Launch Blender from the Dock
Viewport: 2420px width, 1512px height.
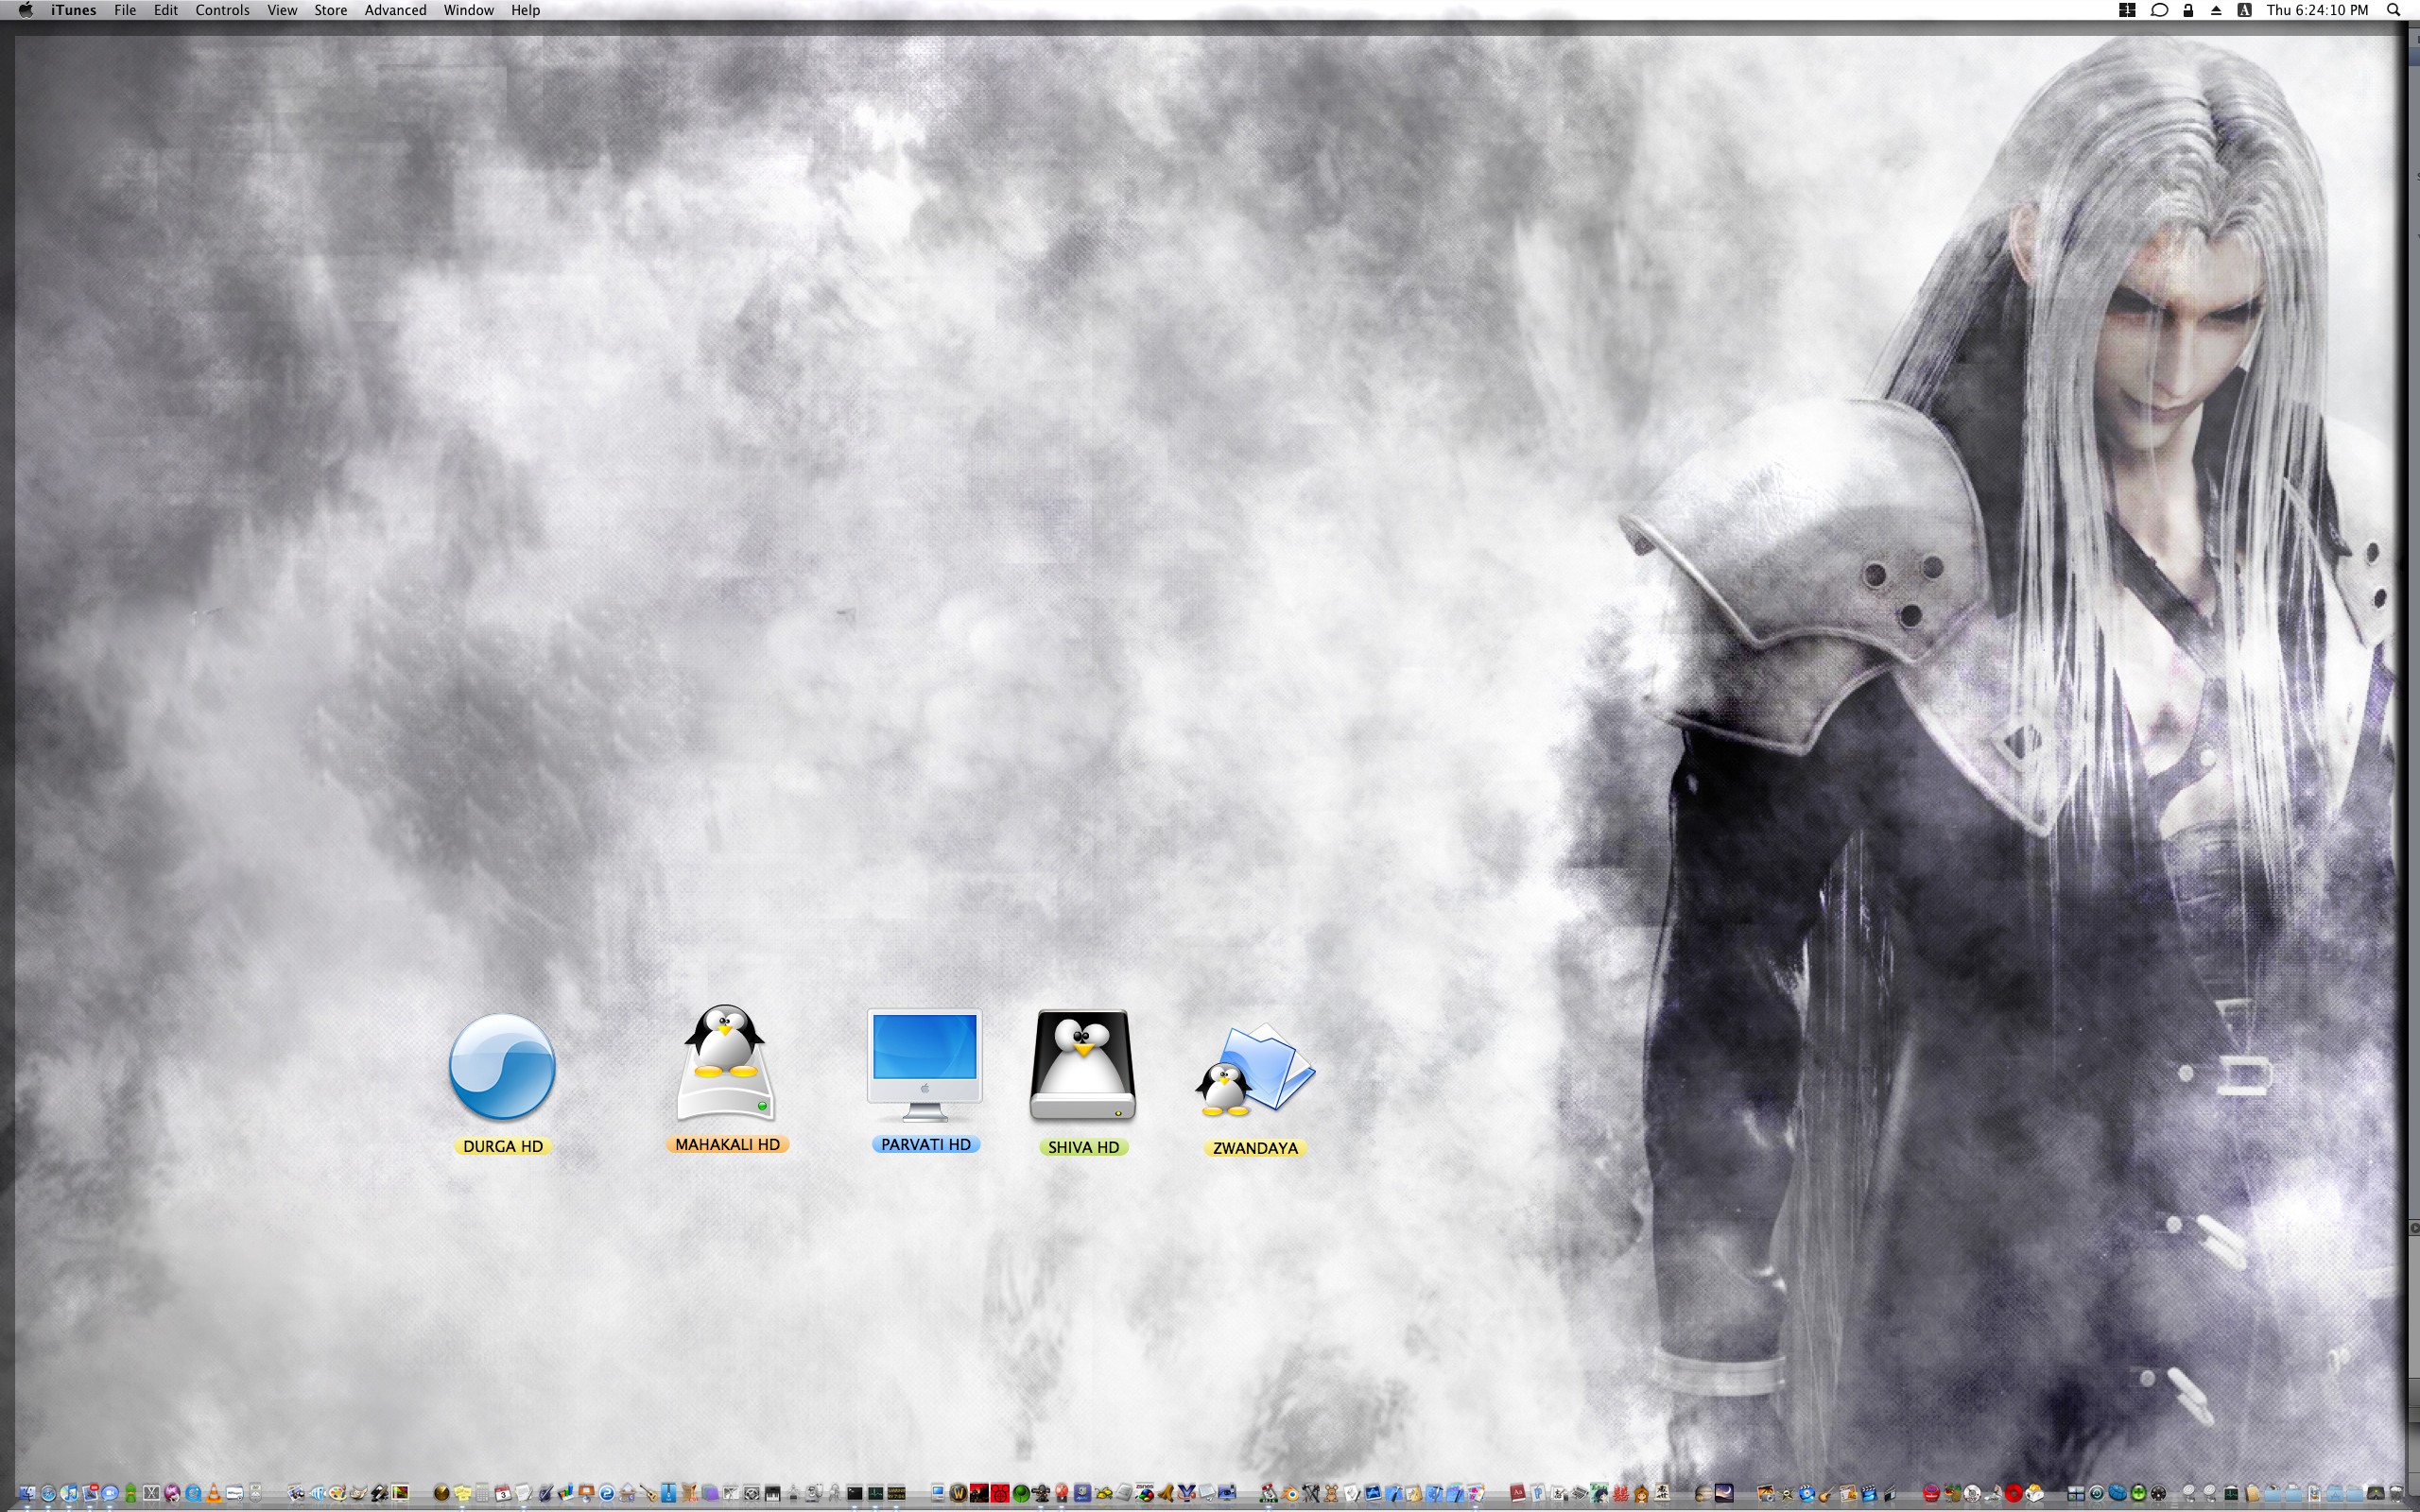(1291, 1493)
